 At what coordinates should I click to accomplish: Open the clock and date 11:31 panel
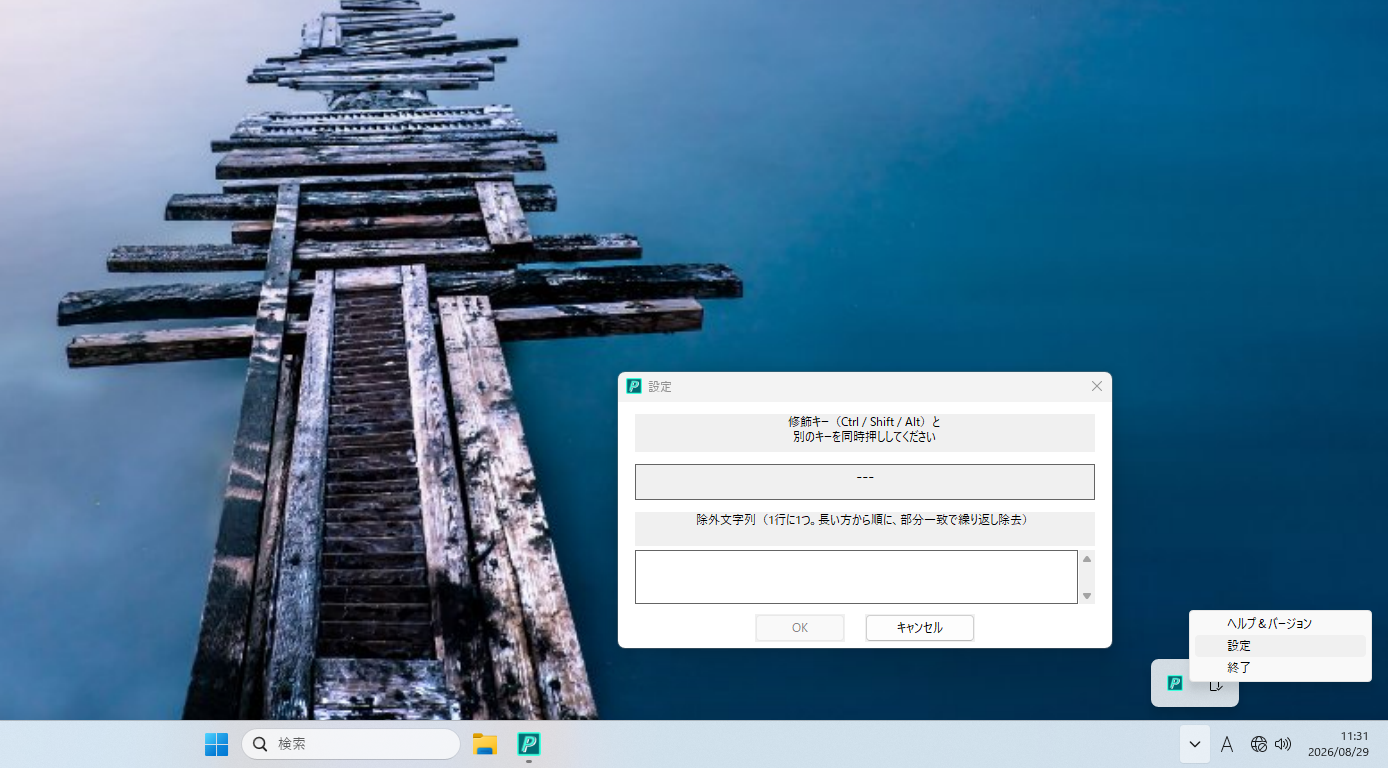pyautogui.click(x=1338, y=744)
